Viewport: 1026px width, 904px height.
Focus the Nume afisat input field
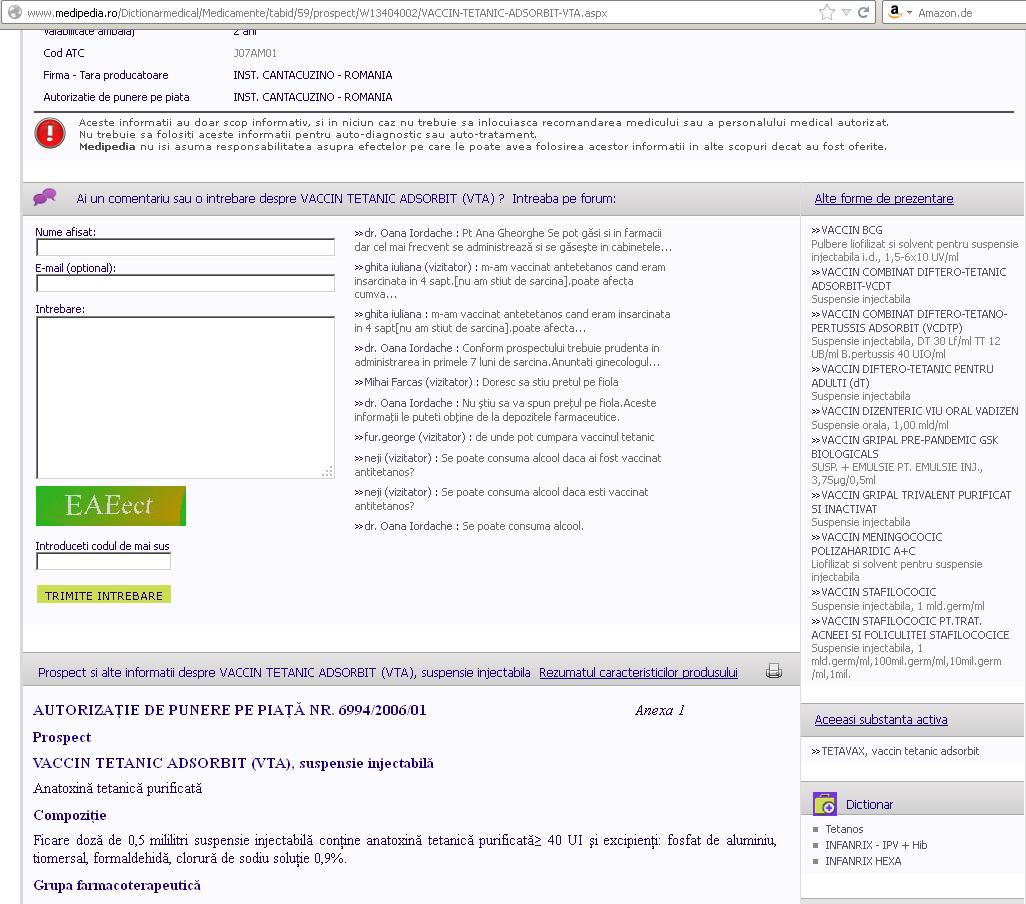point(186,247)
